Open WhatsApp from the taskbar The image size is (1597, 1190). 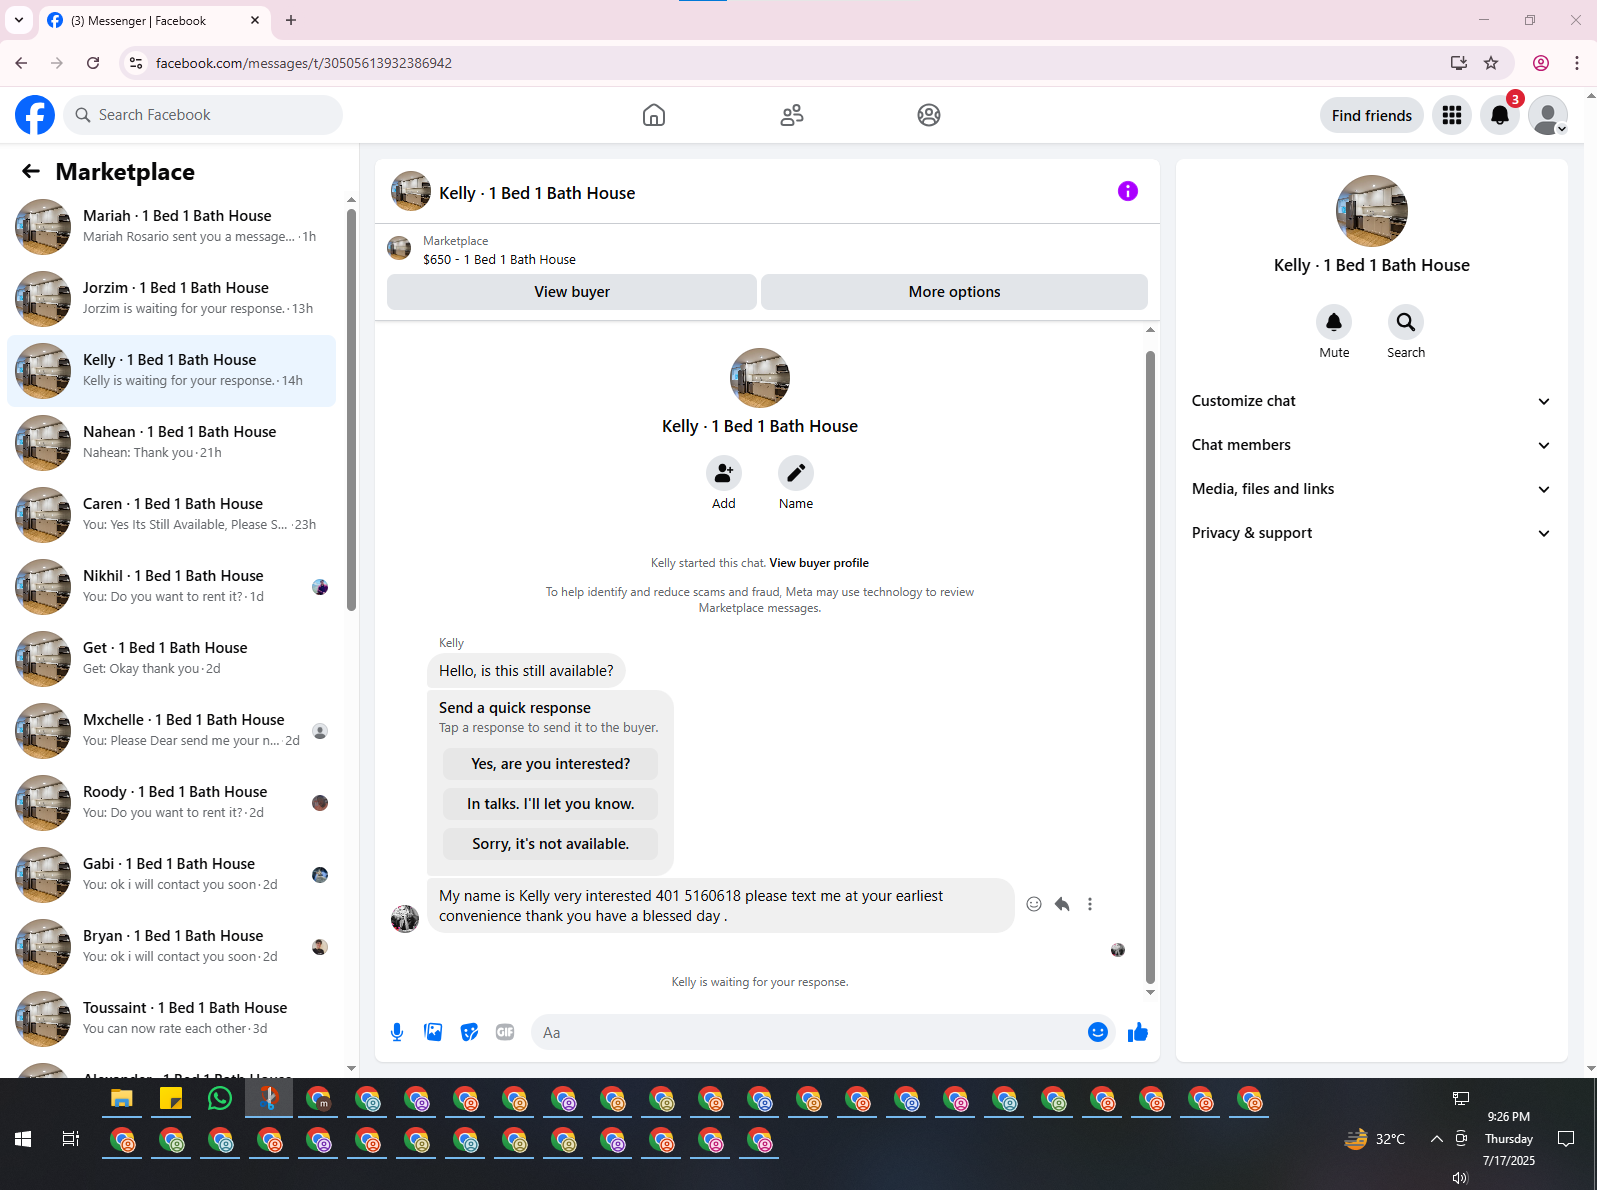click(x=220, y=1099)
